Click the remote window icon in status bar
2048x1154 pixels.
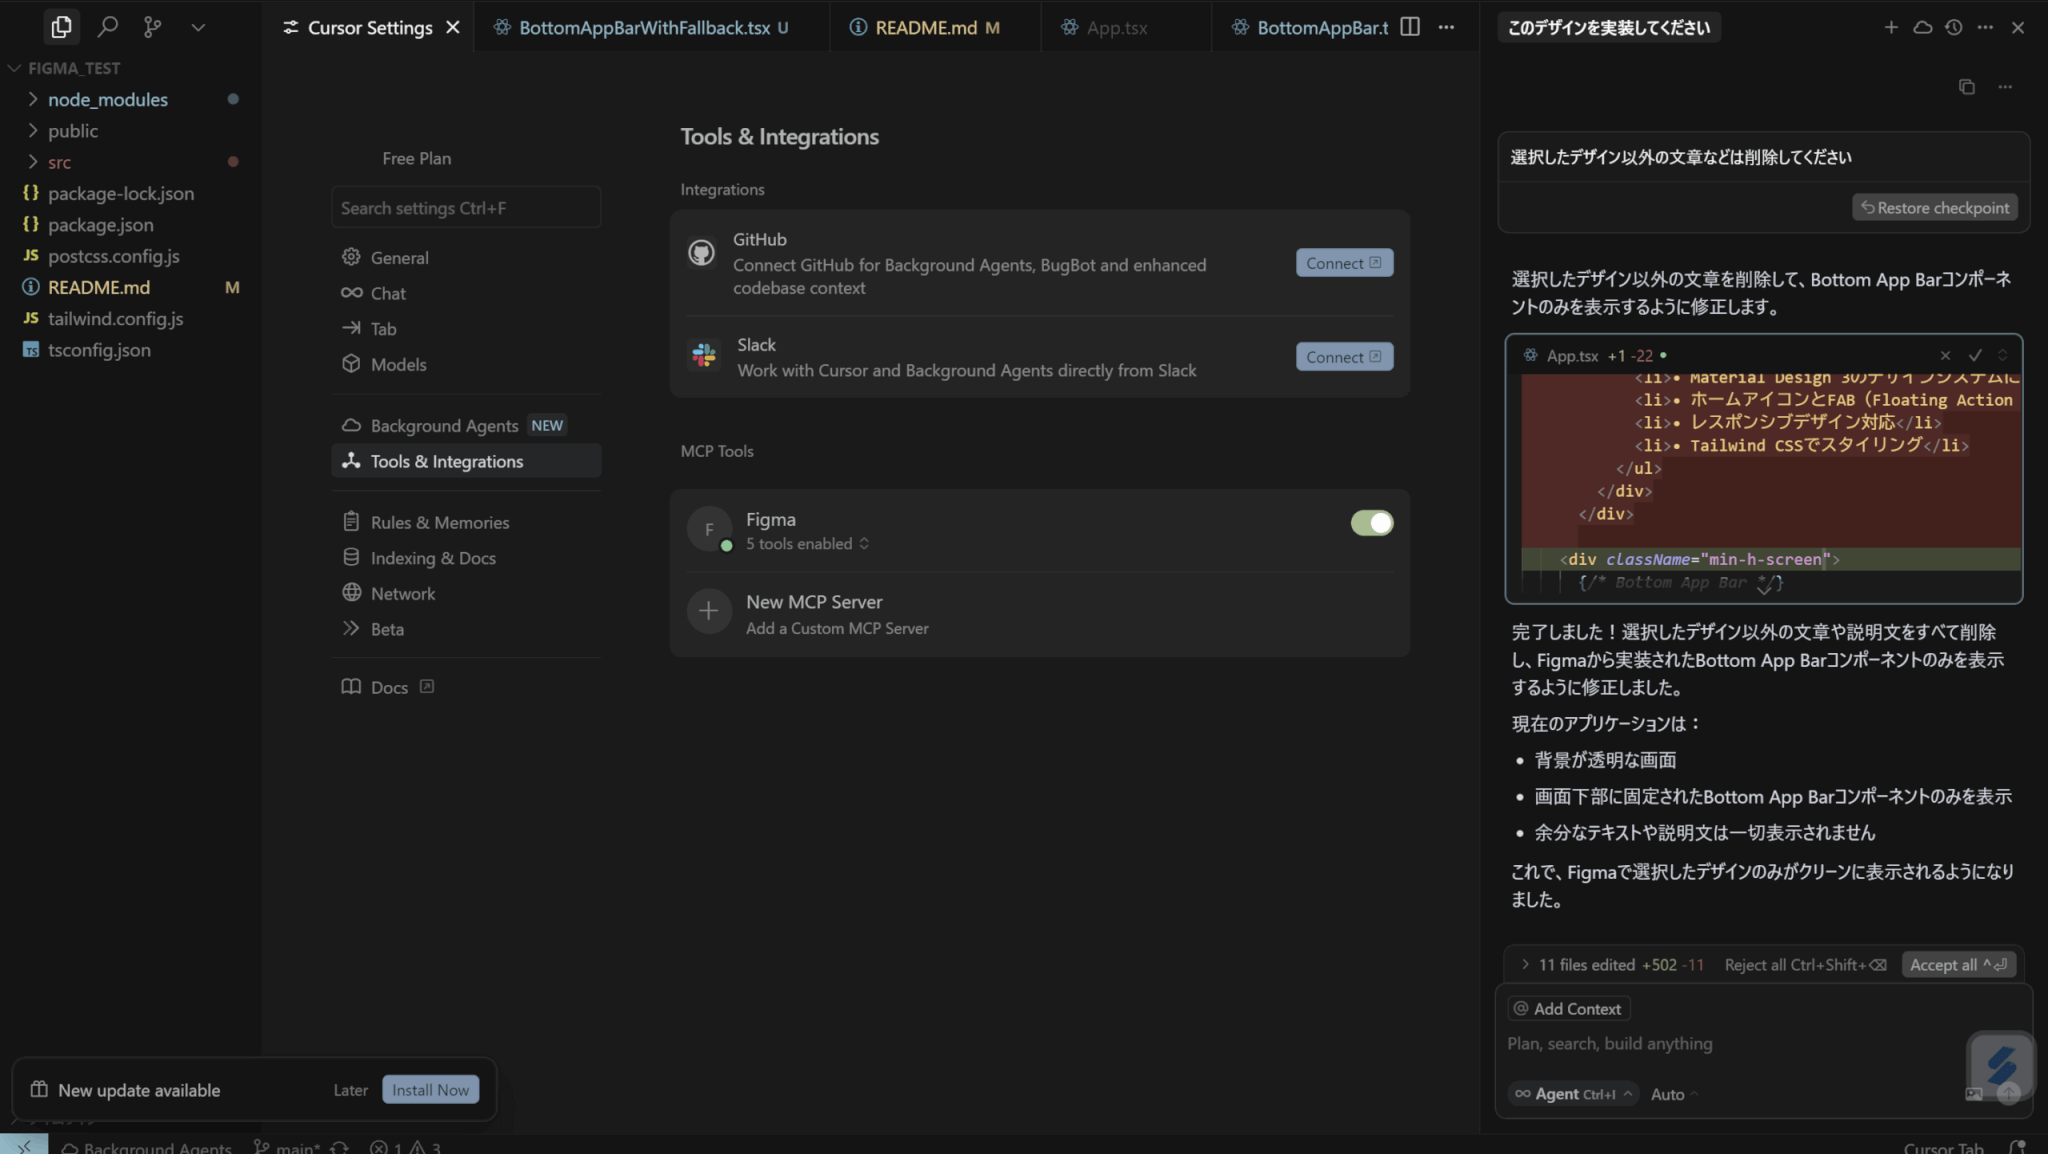23,1145
